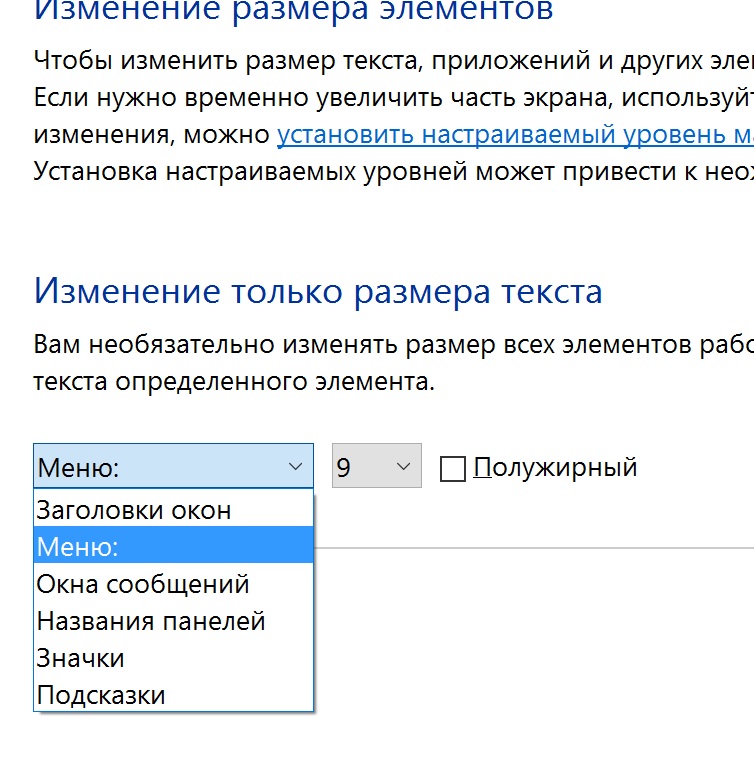Select Подсказки from the dropdown list
Image resolution: width=754 pixels, height=759 pixels.
(101, 695)
